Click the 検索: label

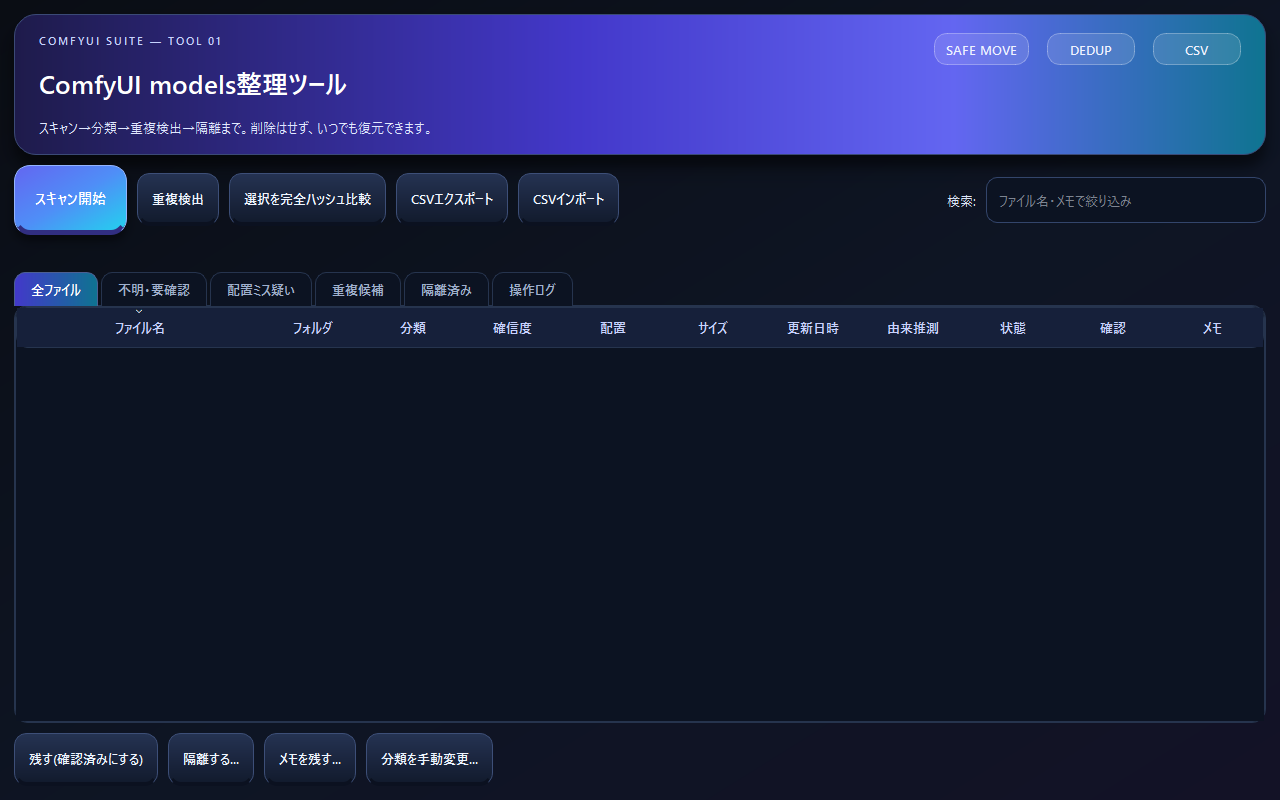(x=962, y=201)
